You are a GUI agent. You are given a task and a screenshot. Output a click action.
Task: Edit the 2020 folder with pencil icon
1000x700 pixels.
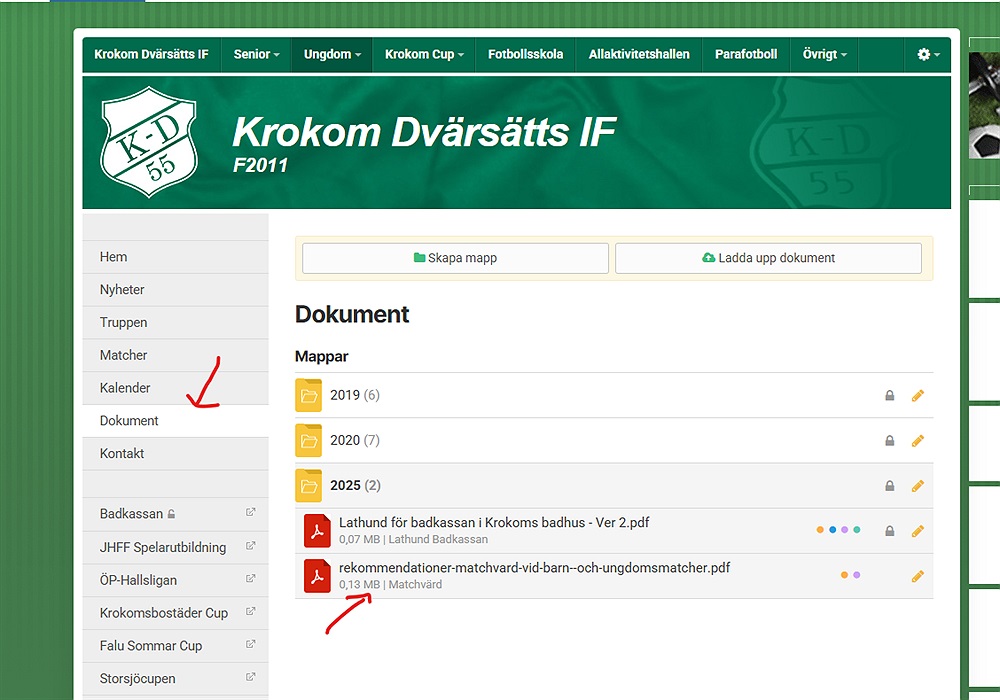tap(918, 441)
